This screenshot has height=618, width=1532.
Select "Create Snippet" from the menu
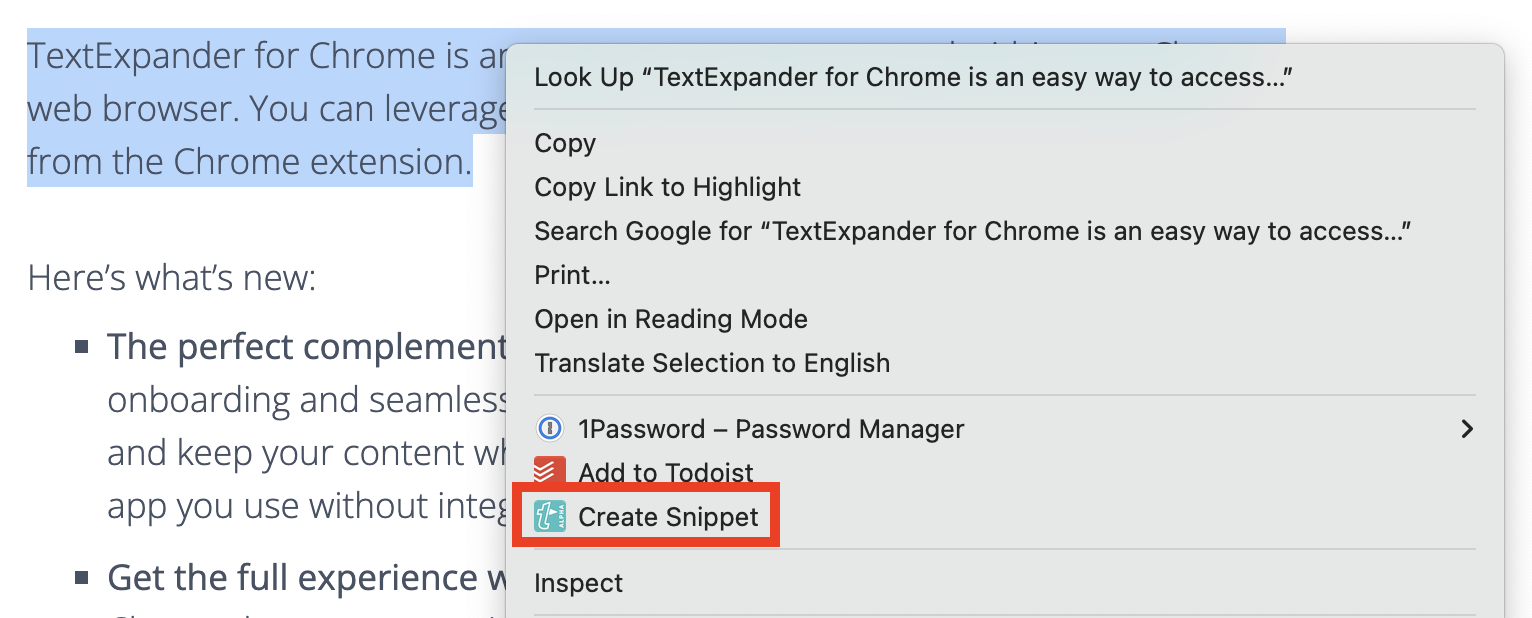pyautogui.click(x=670, y=517)
